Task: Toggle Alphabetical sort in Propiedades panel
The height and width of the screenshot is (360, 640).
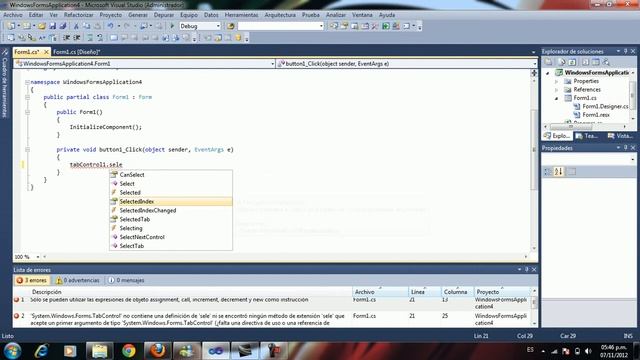Action: 558,172
